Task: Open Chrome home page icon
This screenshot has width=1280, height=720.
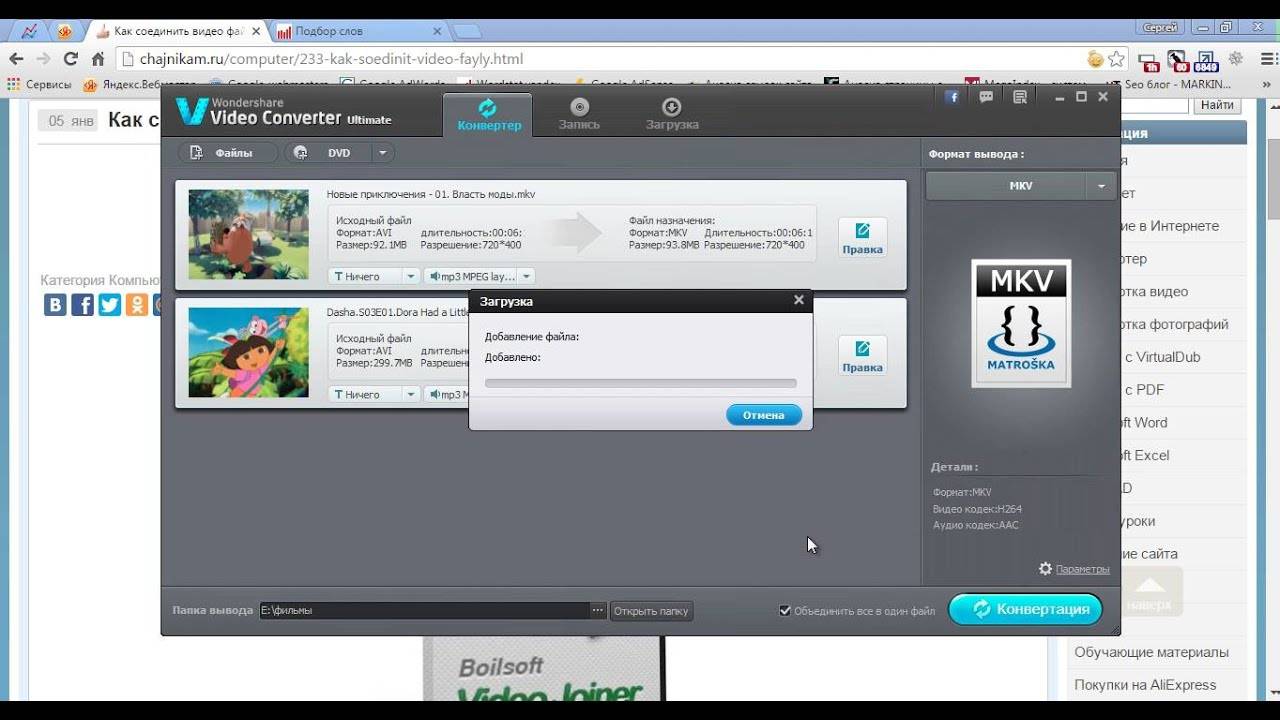Action: coord(98,59)
